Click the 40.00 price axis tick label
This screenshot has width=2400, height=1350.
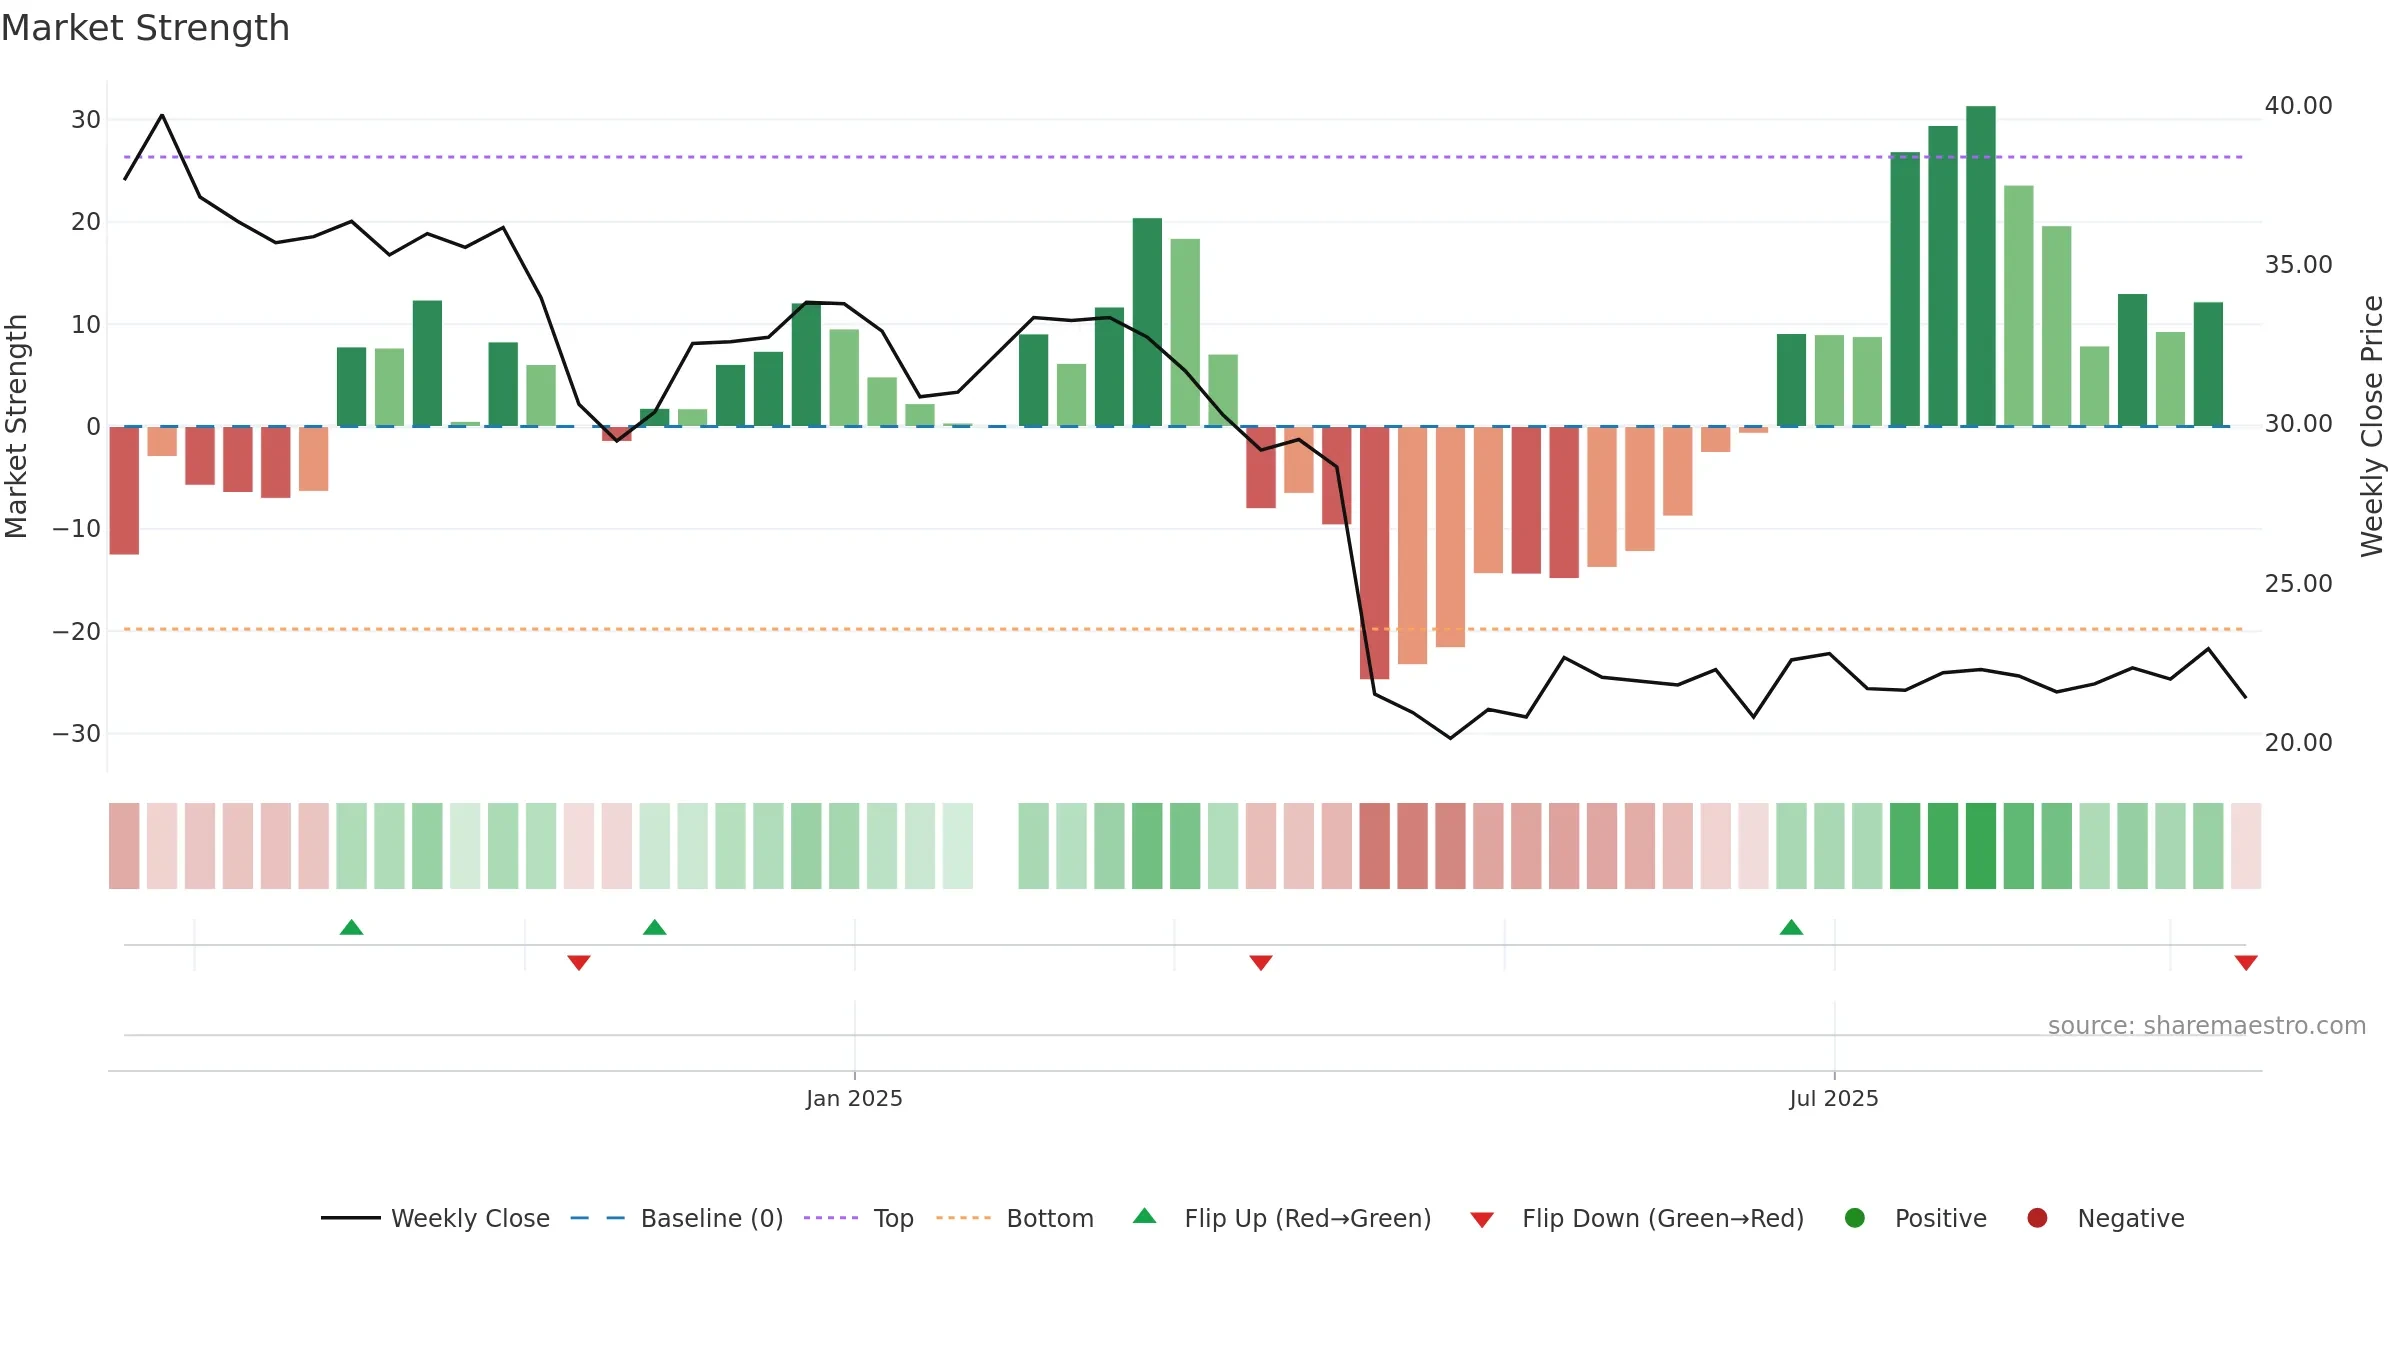2298,105
